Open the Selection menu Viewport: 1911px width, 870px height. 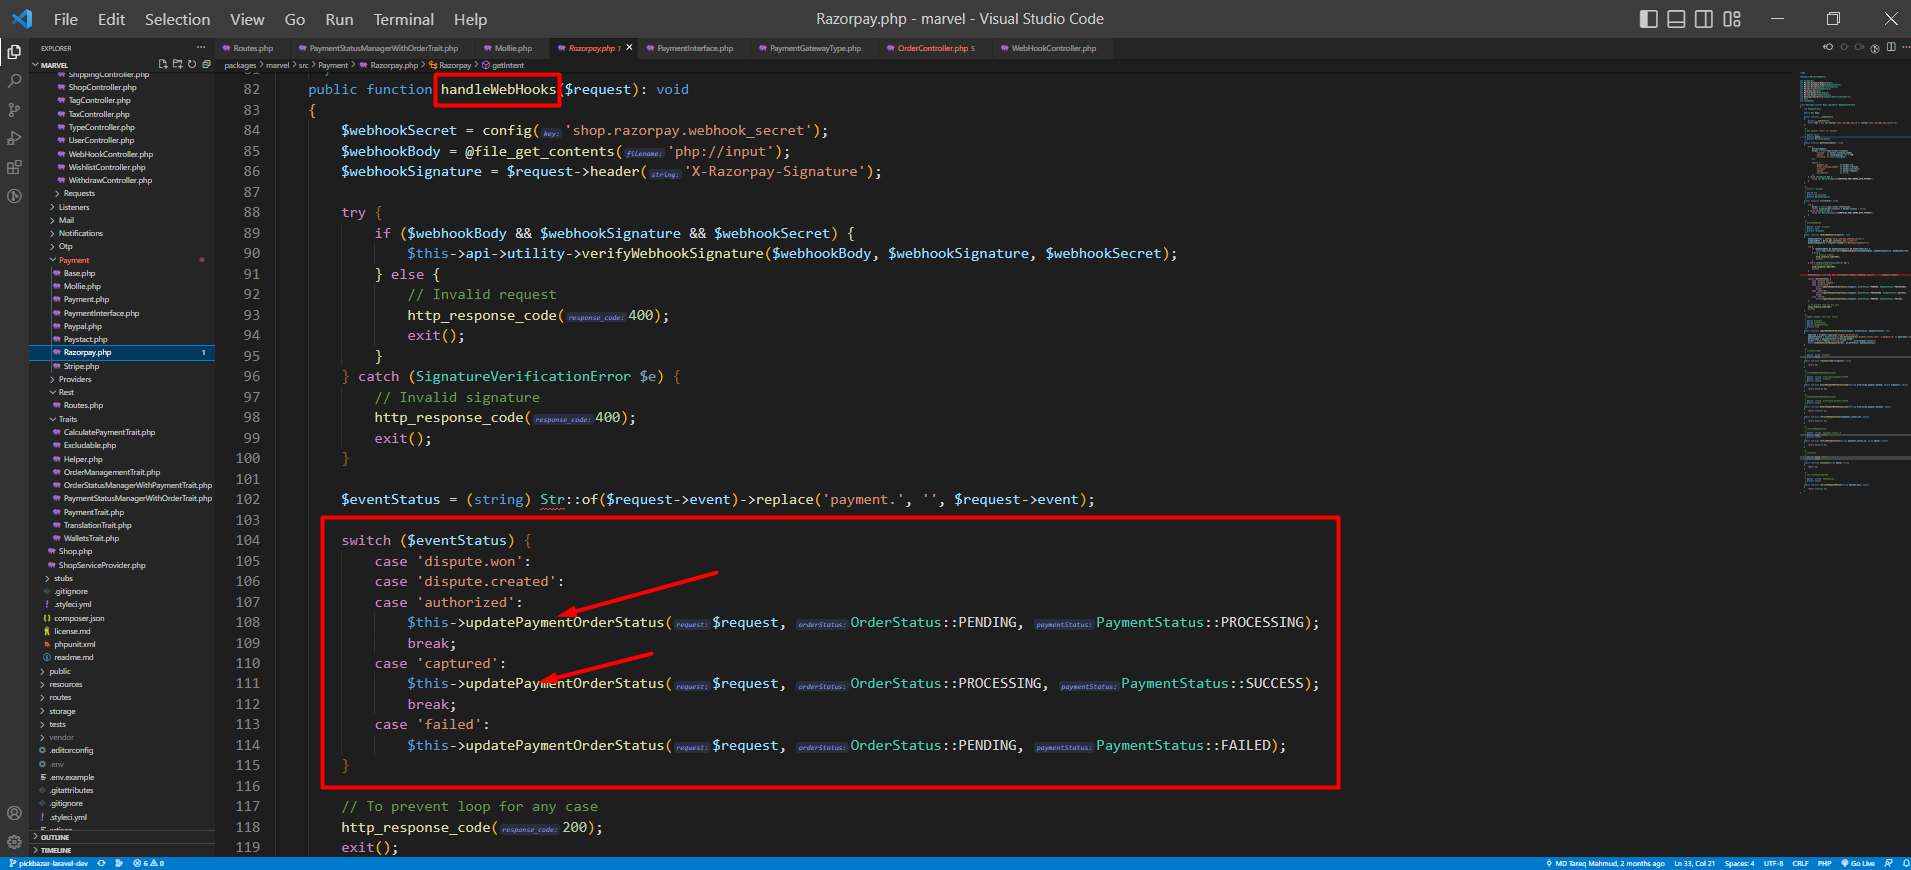tap(177, 19)
